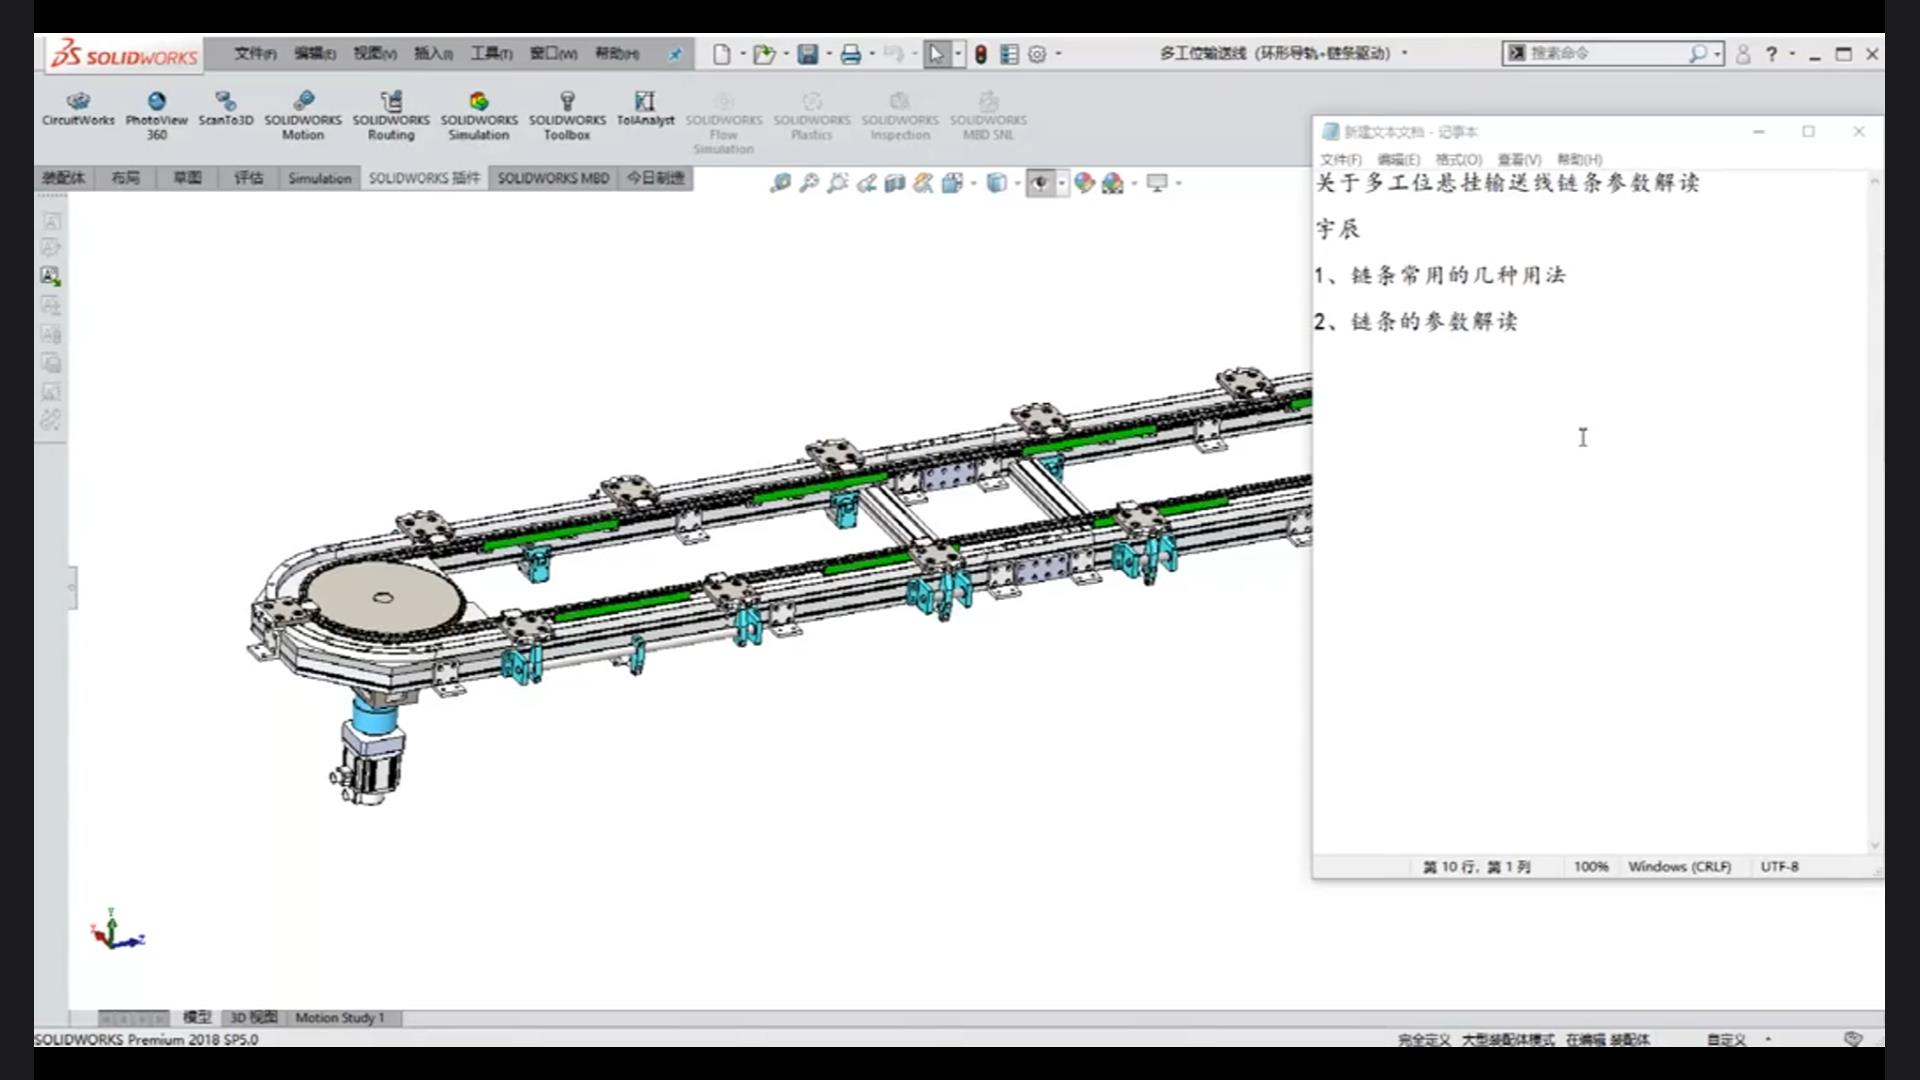Switch to the 3D 视图 bottom tab
This screenshot has height=1080, width=1920.
[253, 1017]
